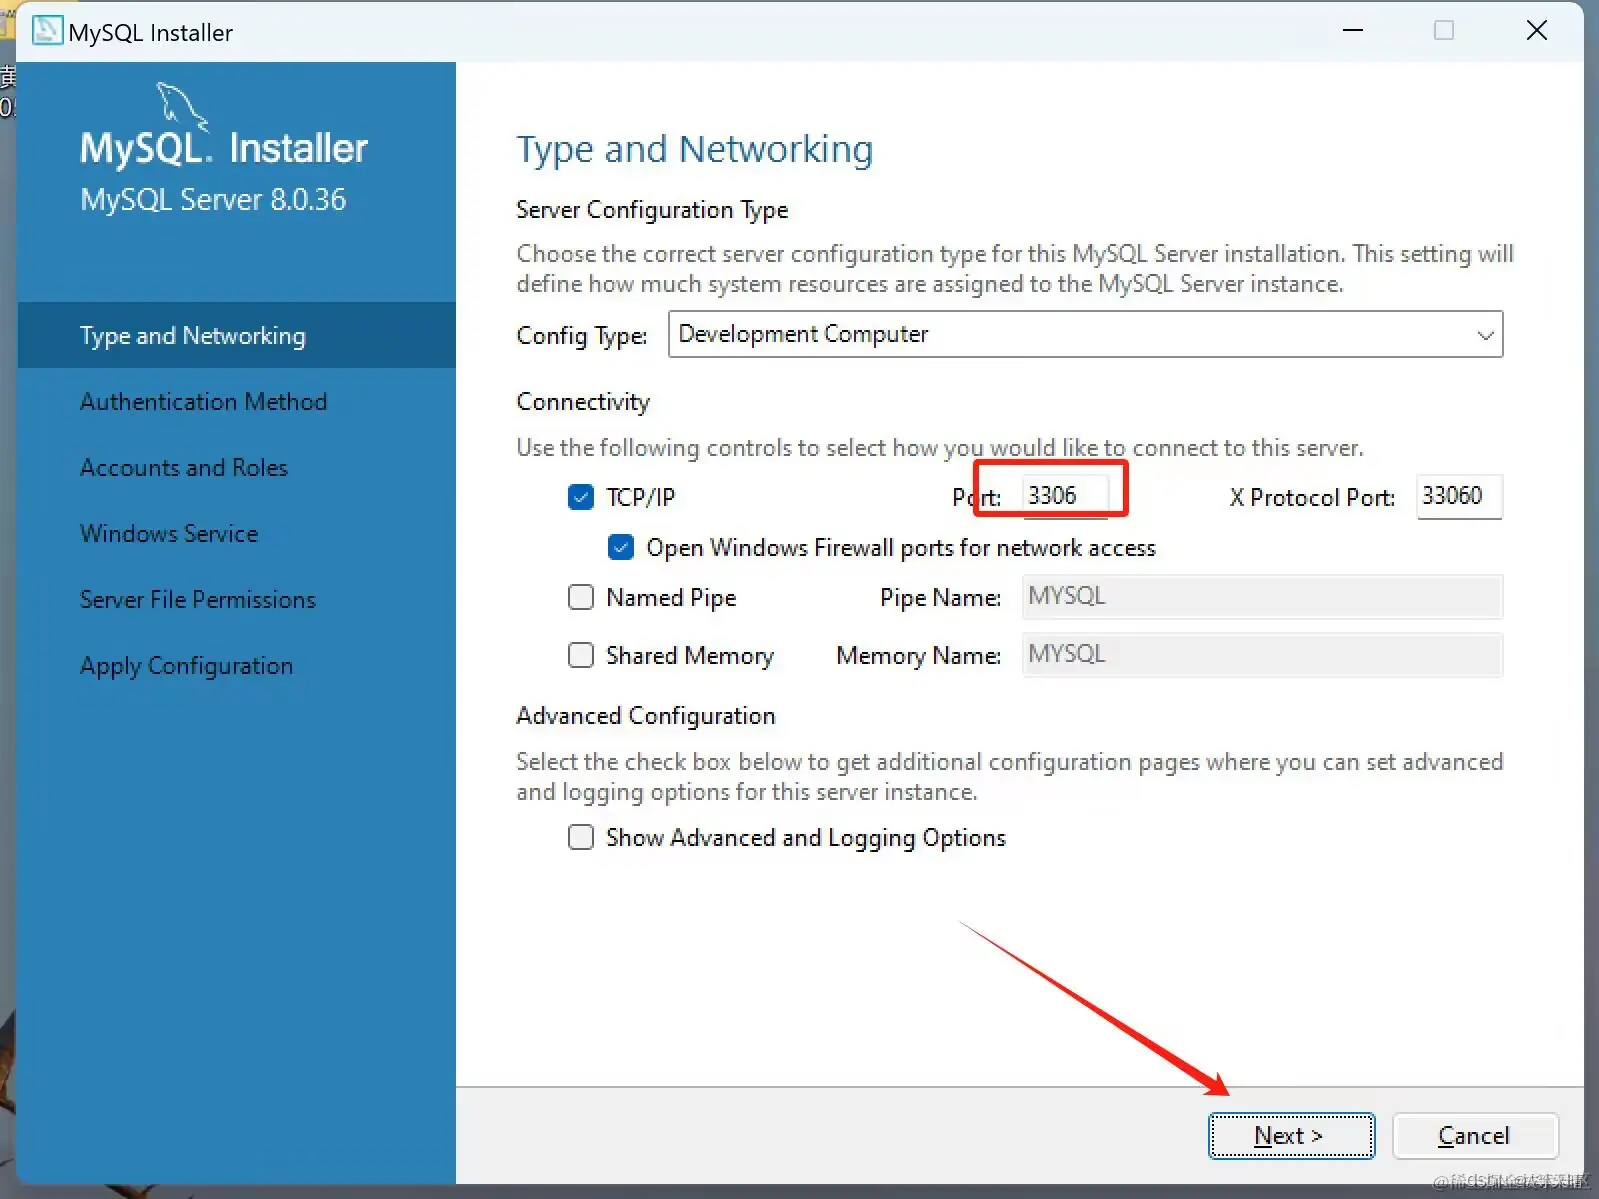The image size is (1599, 1199).
Task: Open the Config Type dropdown
Action: 1085,334
